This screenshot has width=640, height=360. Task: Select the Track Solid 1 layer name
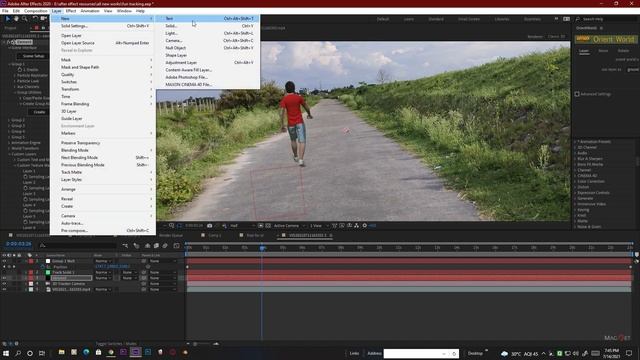tap(63, 272)
